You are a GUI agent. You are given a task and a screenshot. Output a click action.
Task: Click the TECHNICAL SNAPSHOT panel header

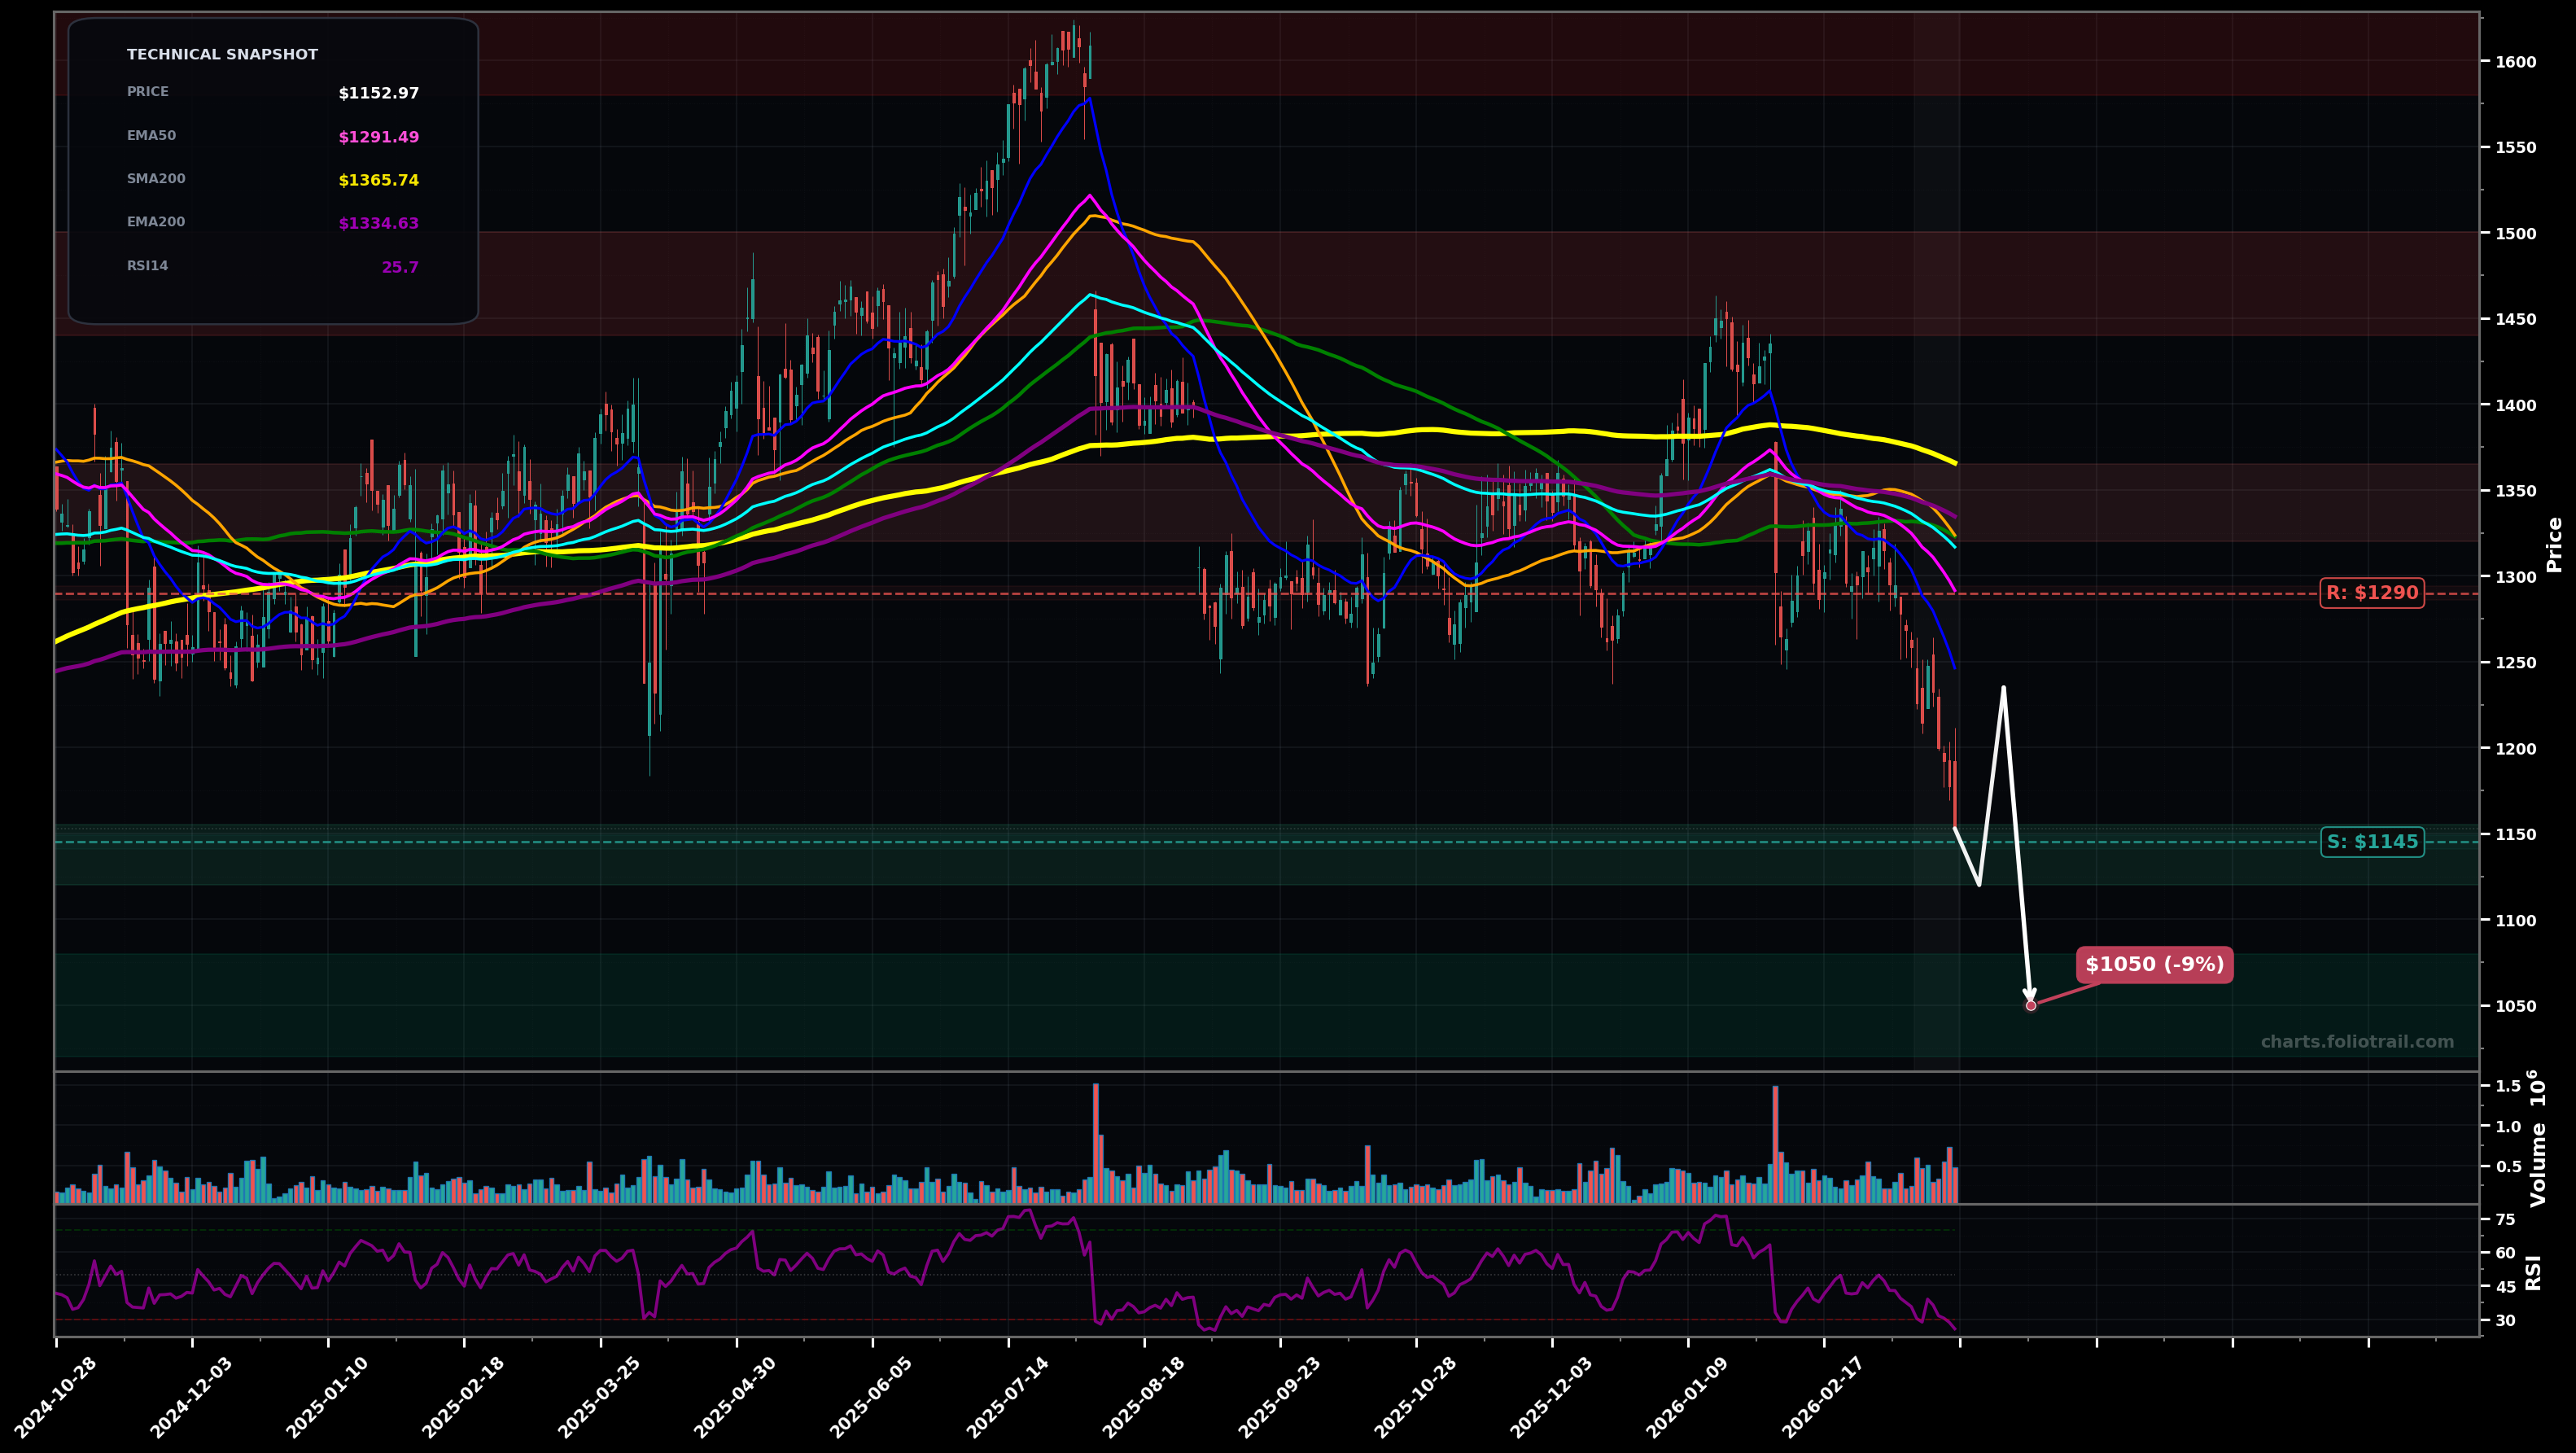click(x=221, y=54)
